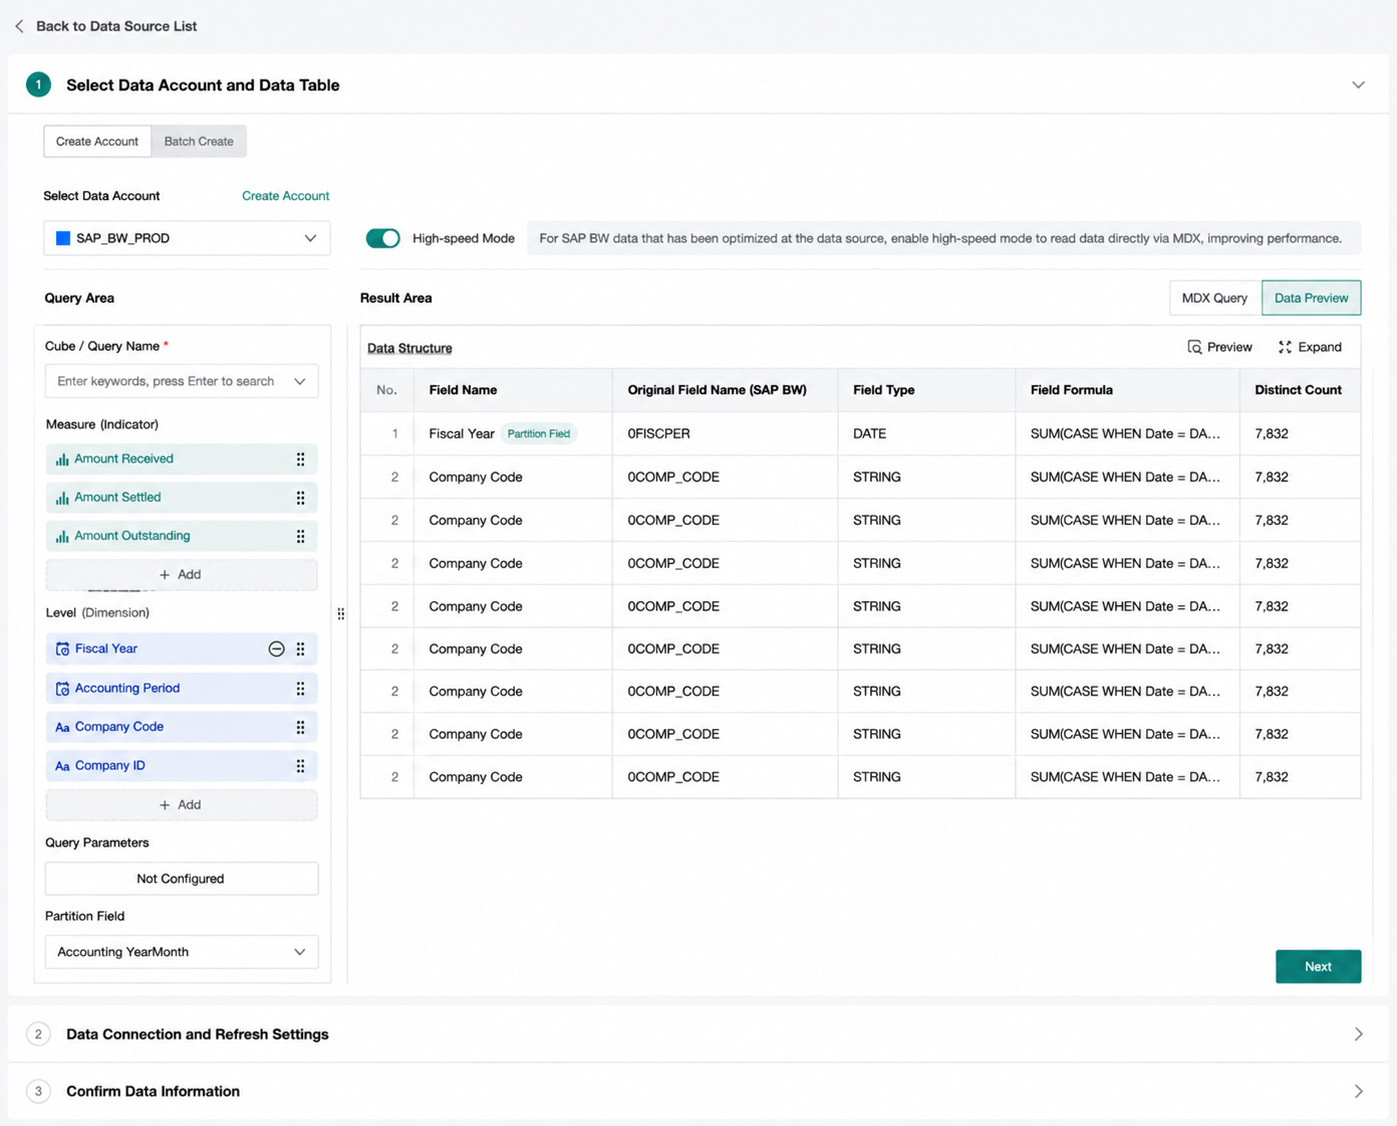Click the Expand fullscreen icon
Screen dimensions: 1397x1126
point(1285,347)
